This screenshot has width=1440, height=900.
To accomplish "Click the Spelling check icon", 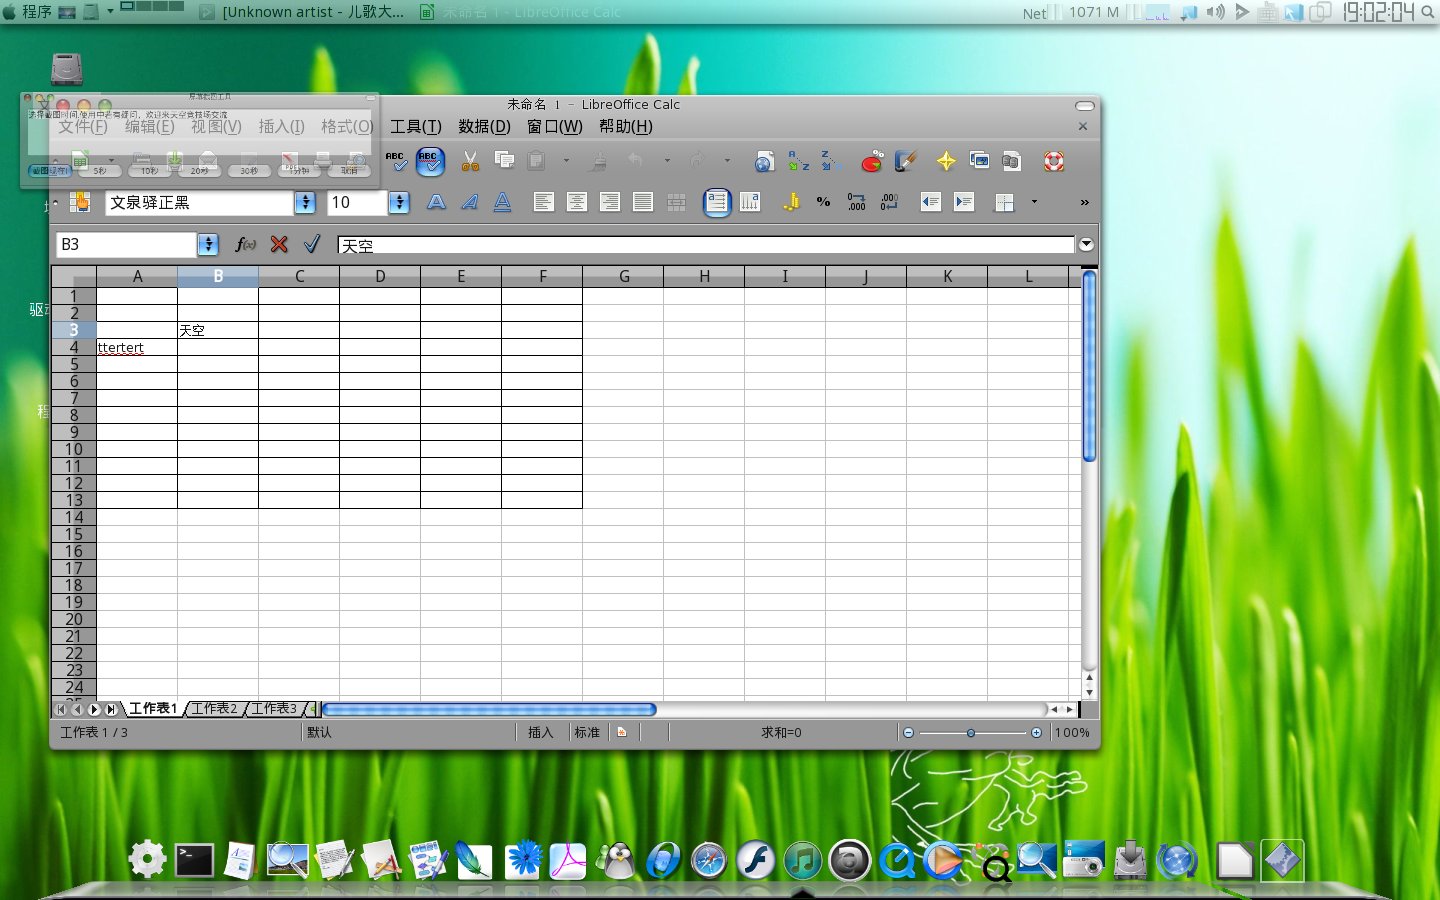I will (397, 161).
